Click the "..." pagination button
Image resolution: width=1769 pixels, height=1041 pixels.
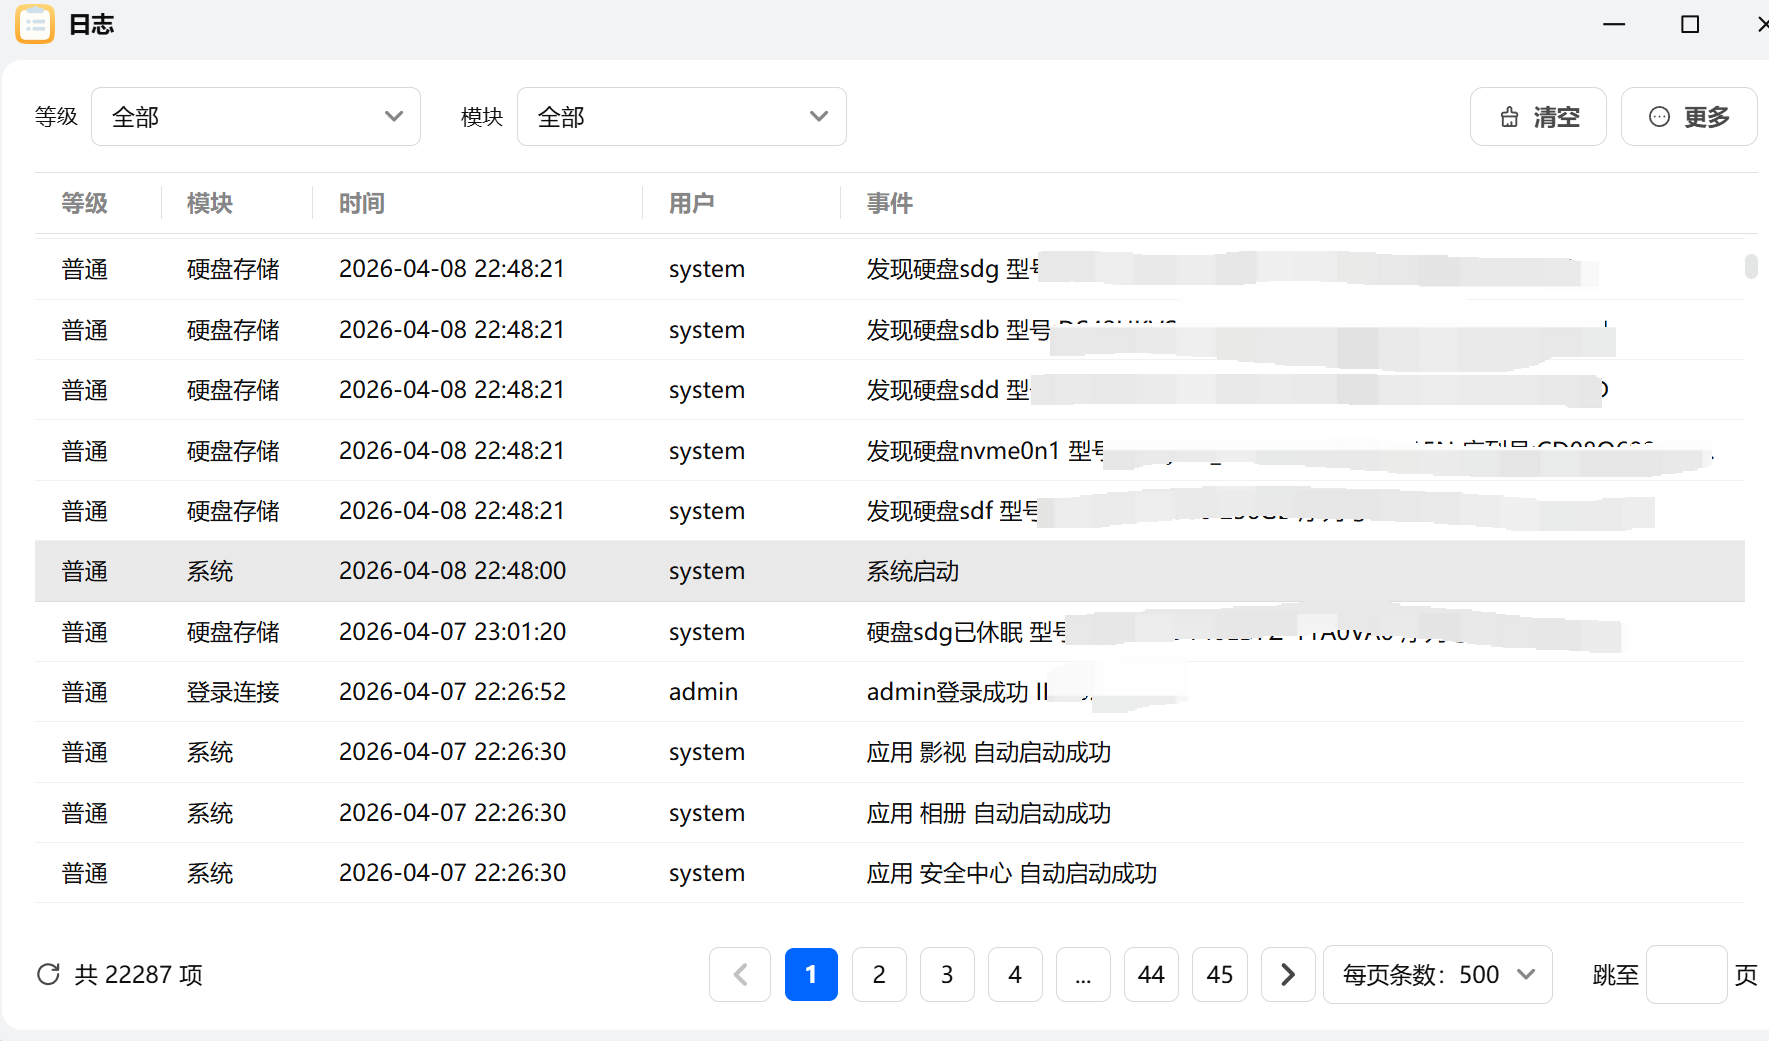(1084, 974)
